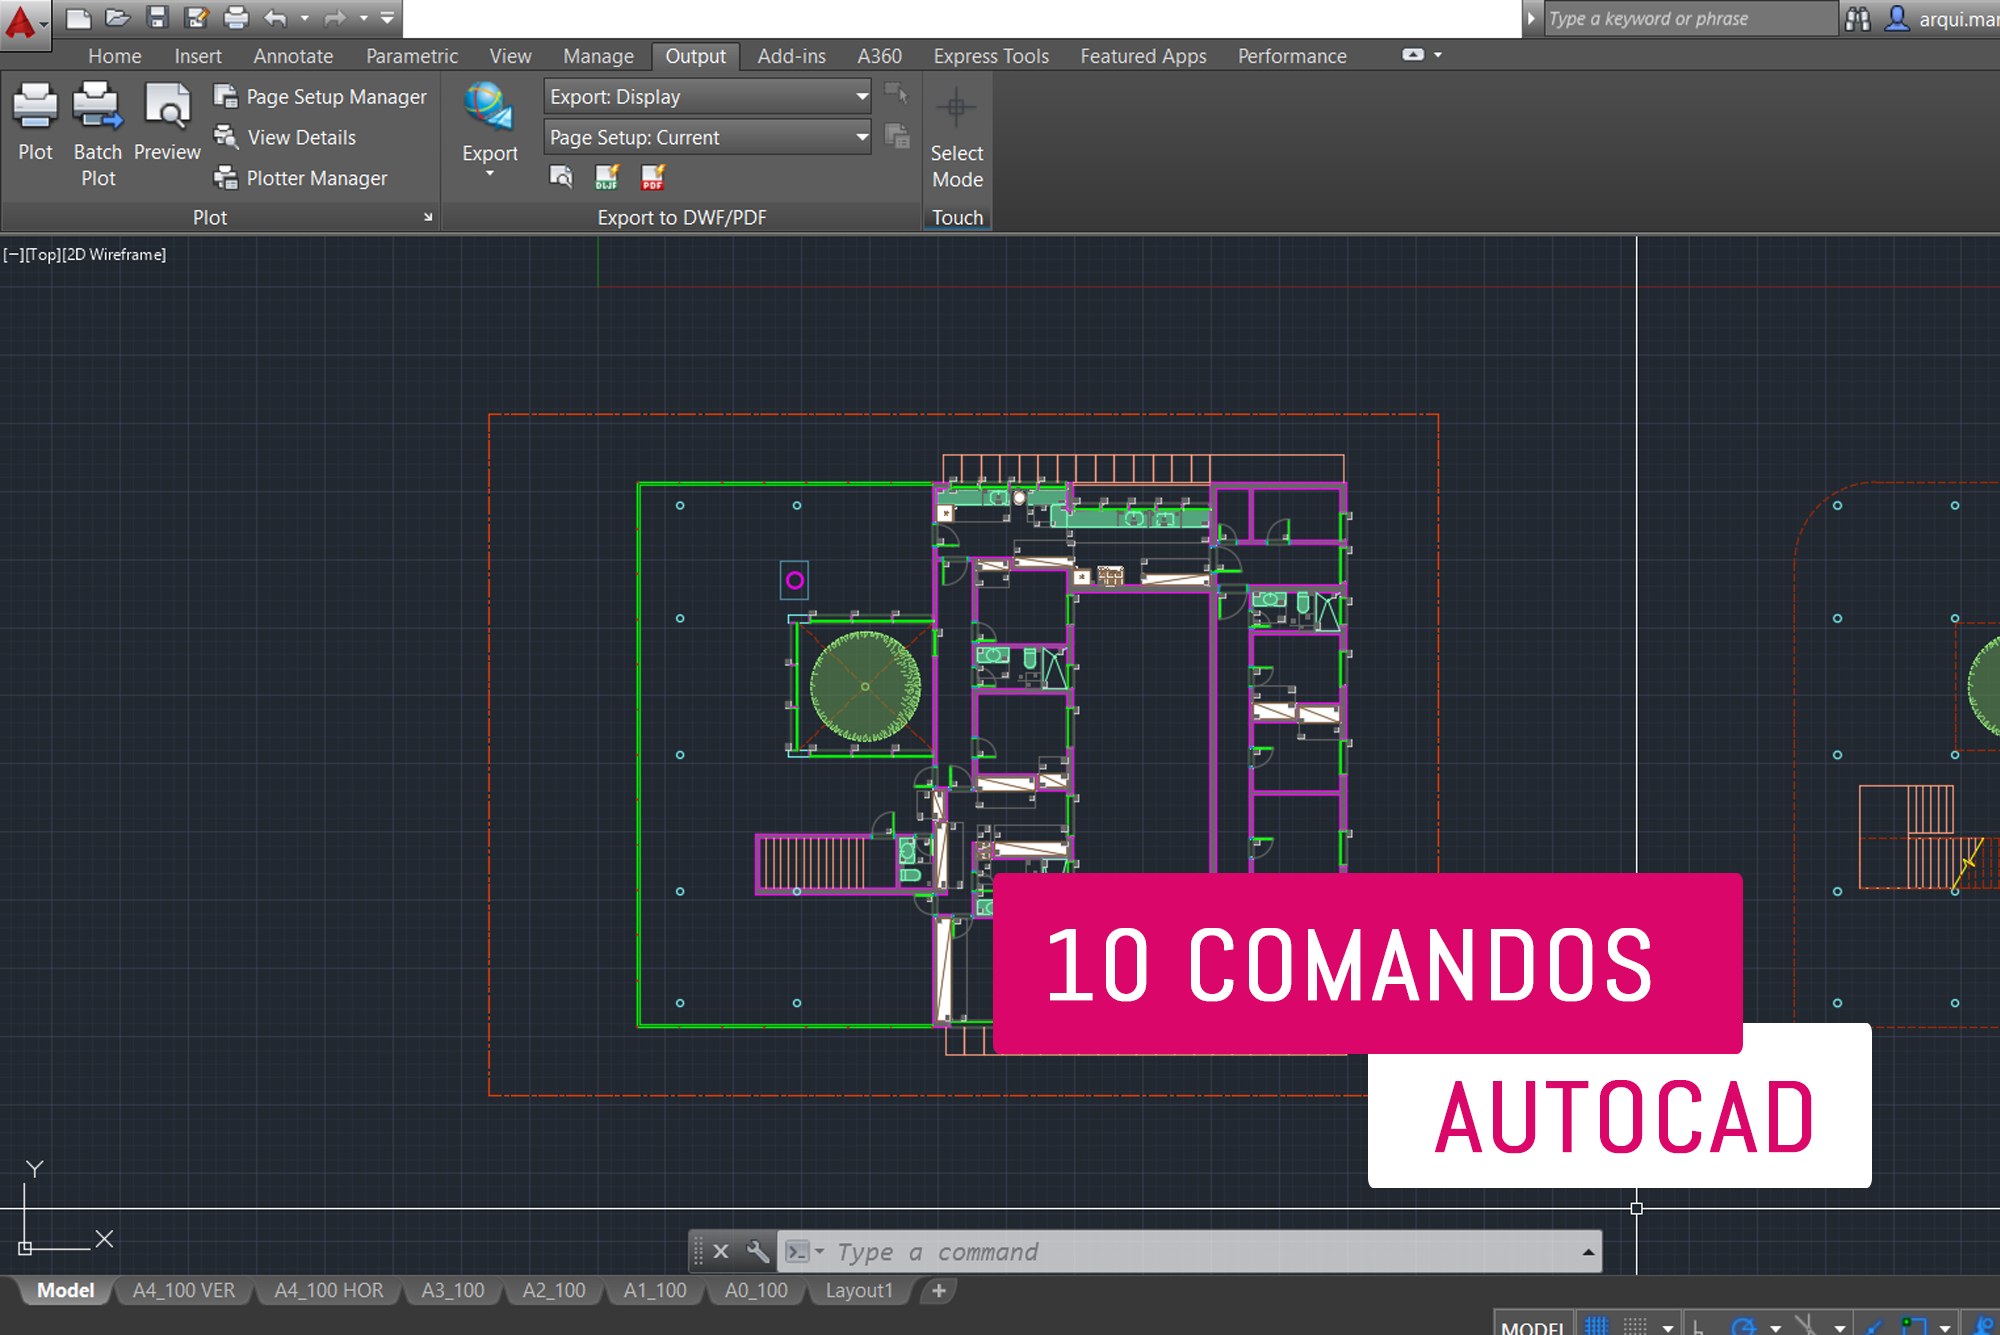The width and height of the screenshot is (2000, 1335).
Task: Click the [-] viewport controls label
Action: coord(13,254)
